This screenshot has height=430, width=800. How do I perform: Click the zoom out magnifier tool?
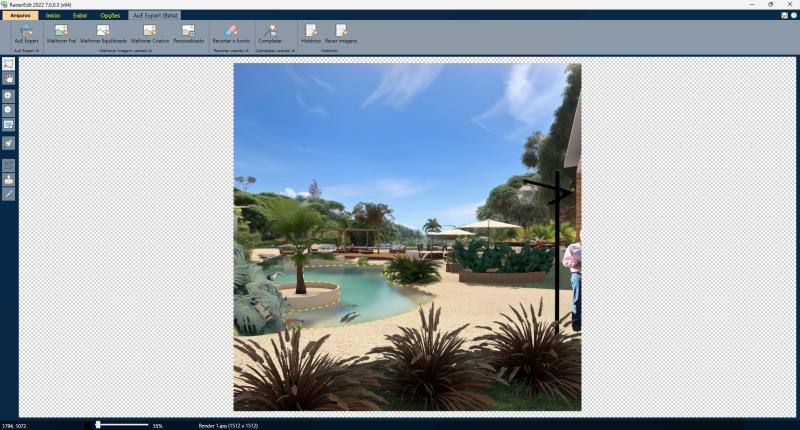pyautogui.click(x=9, y=110)
